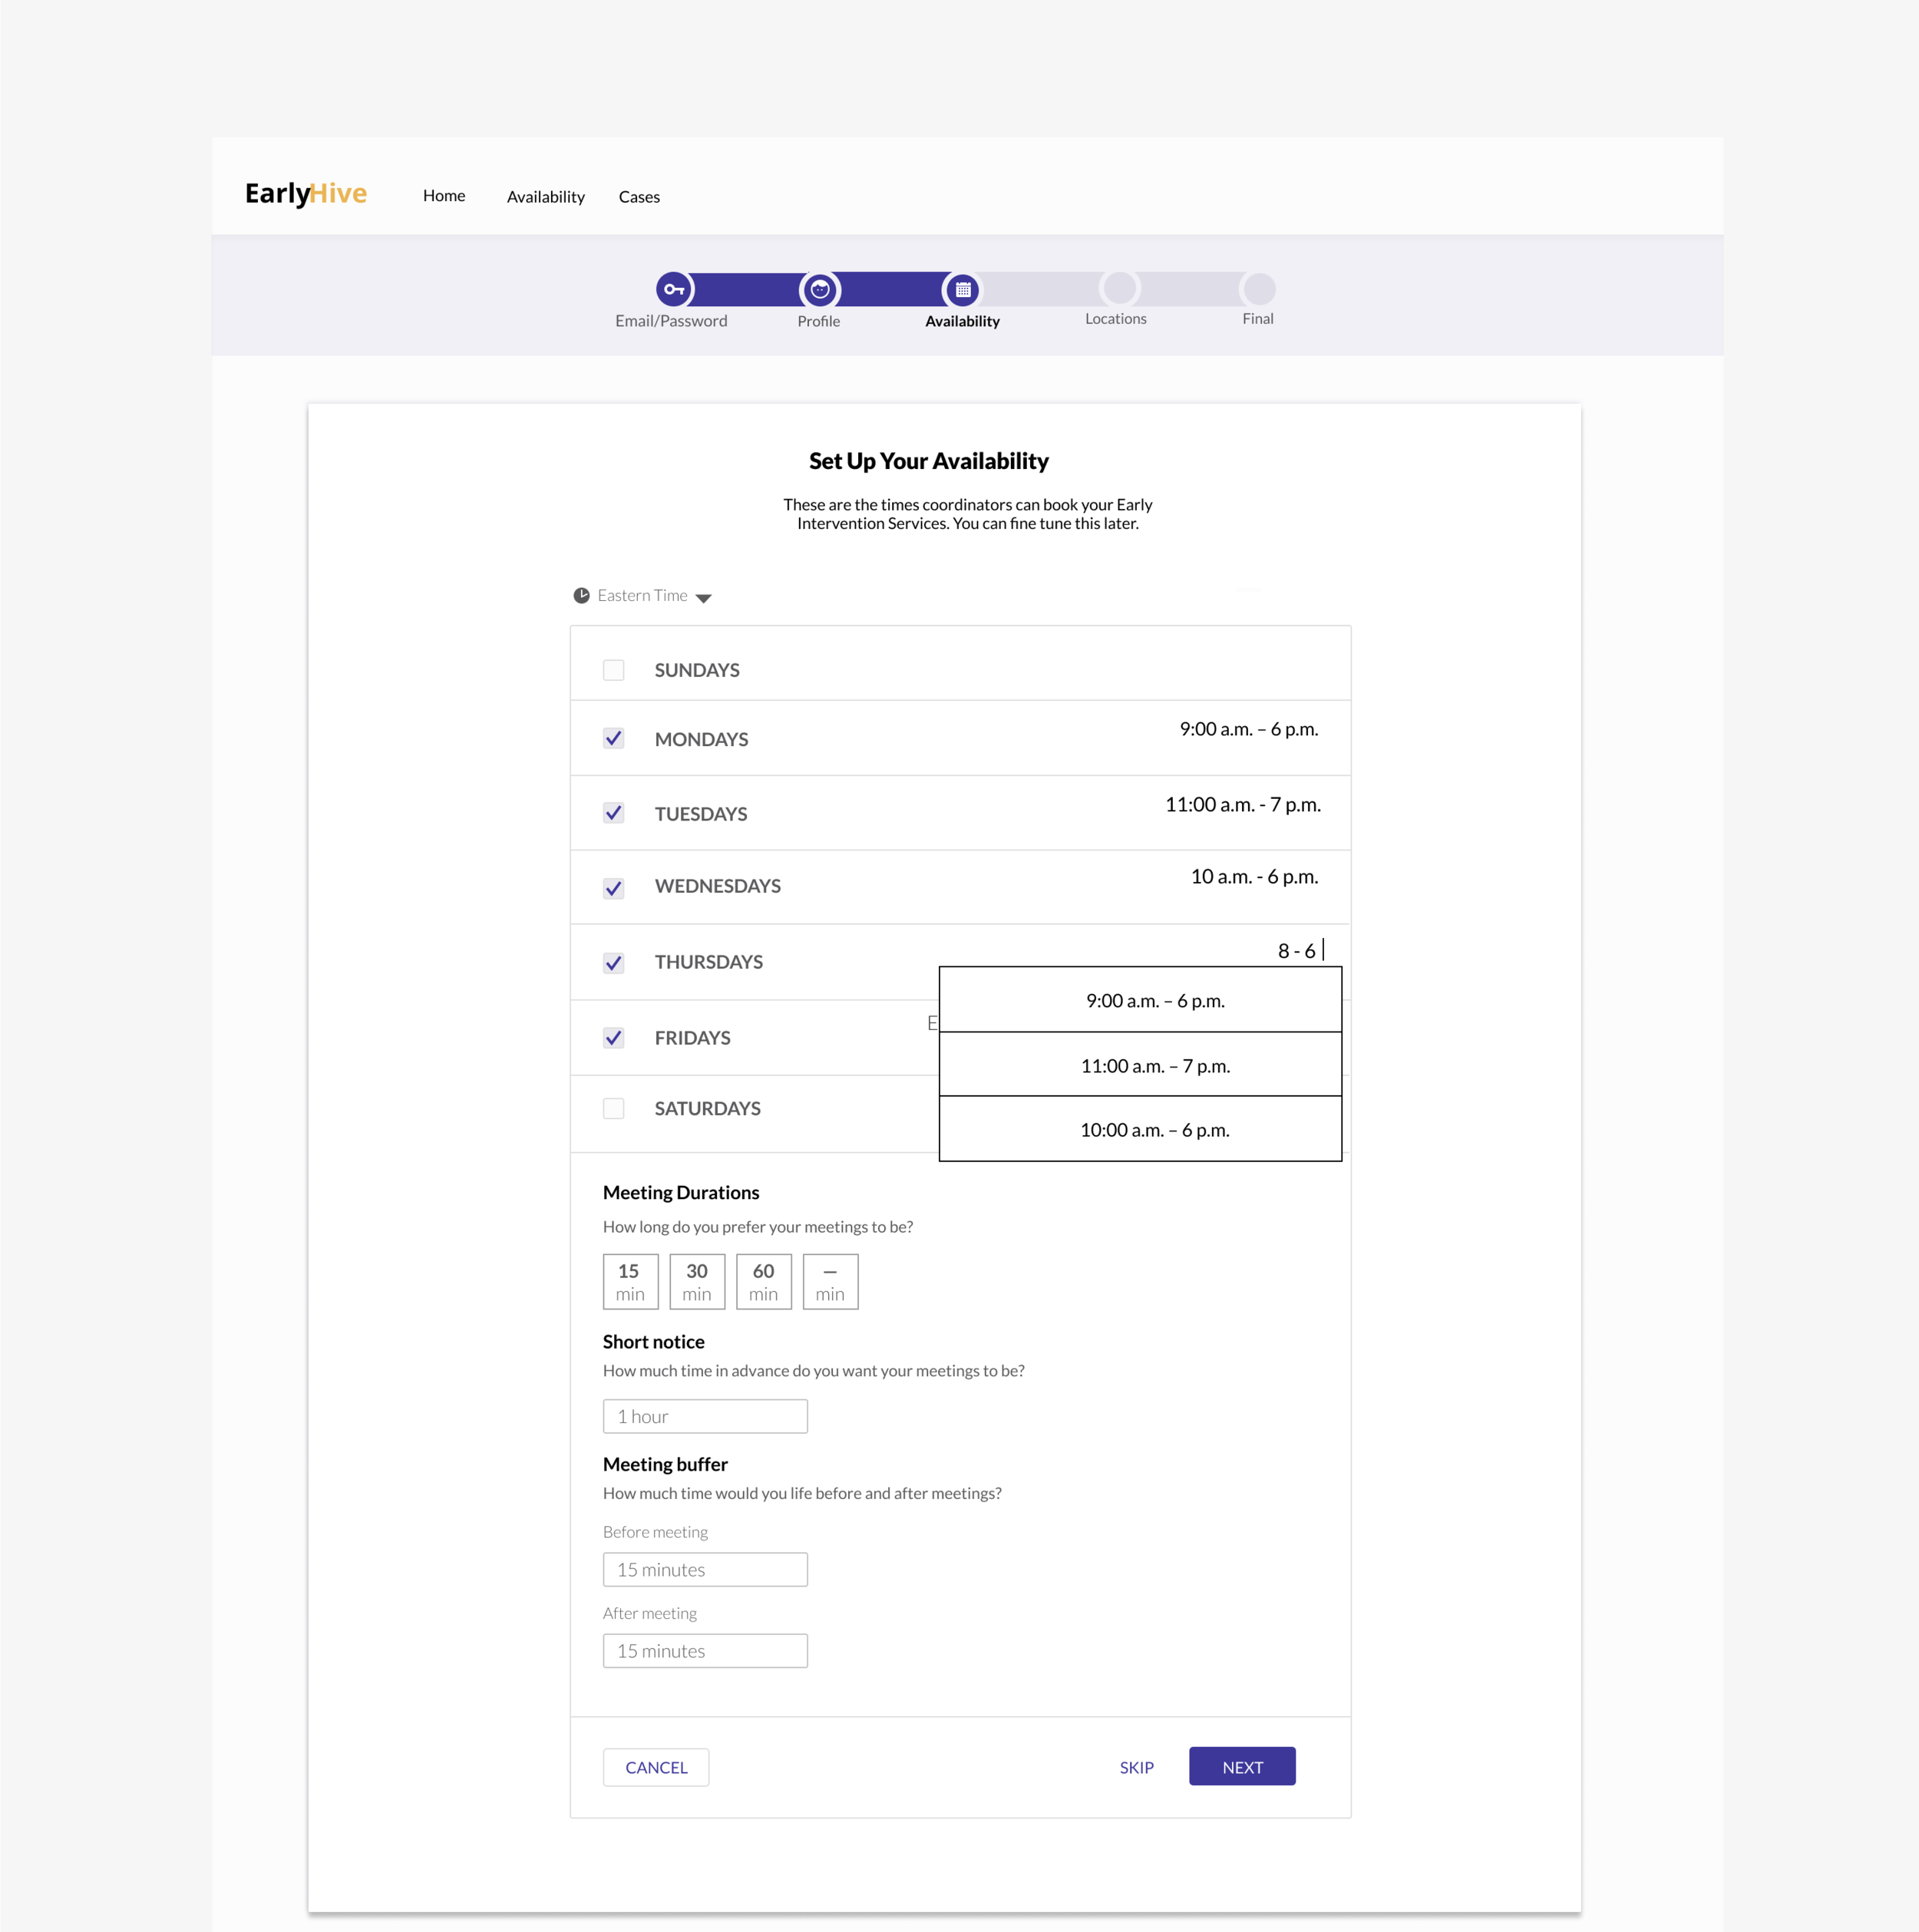Click the SUNDAYS label
The height and width of the screenshot is (1932, 1919).
point(697,670)
